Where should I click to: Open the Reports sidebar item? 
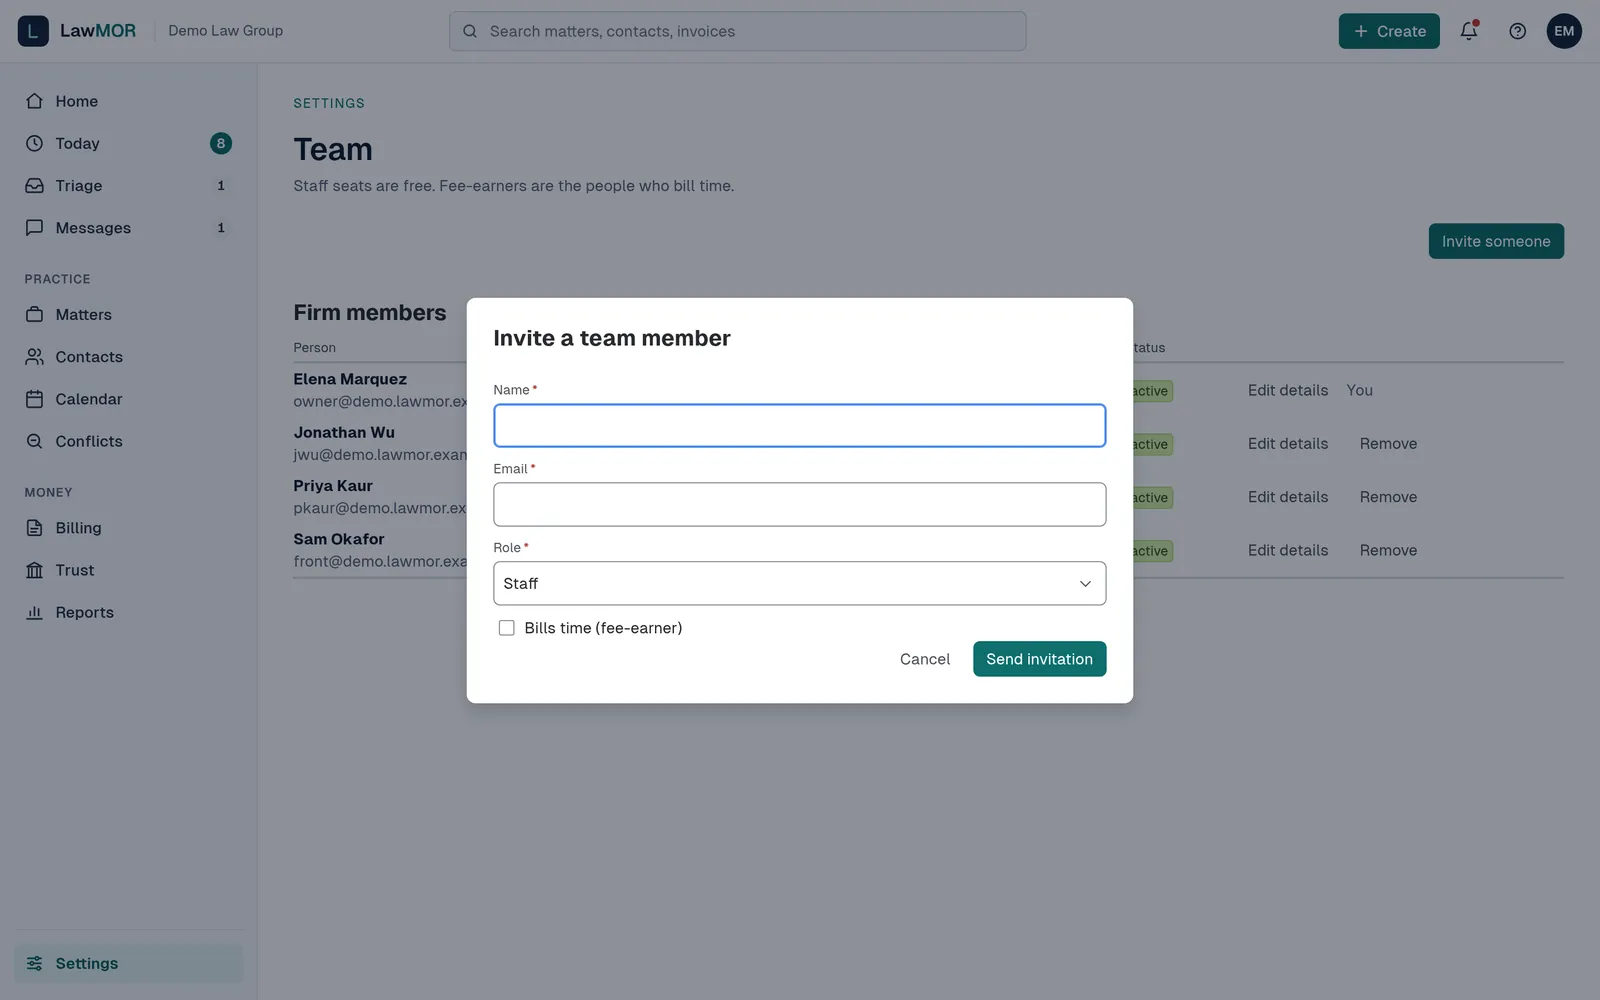(128, 612)
